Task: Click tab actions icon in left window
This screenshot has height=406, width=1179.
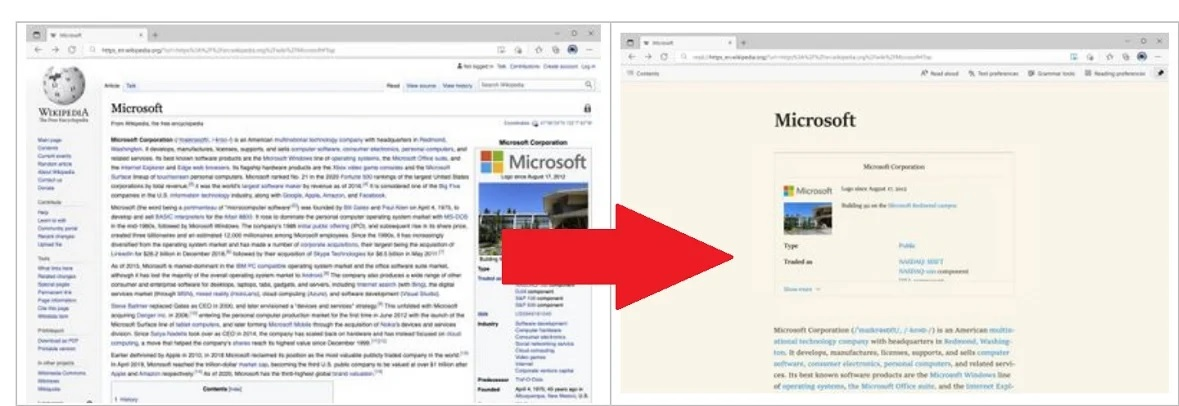Action: 35,35
